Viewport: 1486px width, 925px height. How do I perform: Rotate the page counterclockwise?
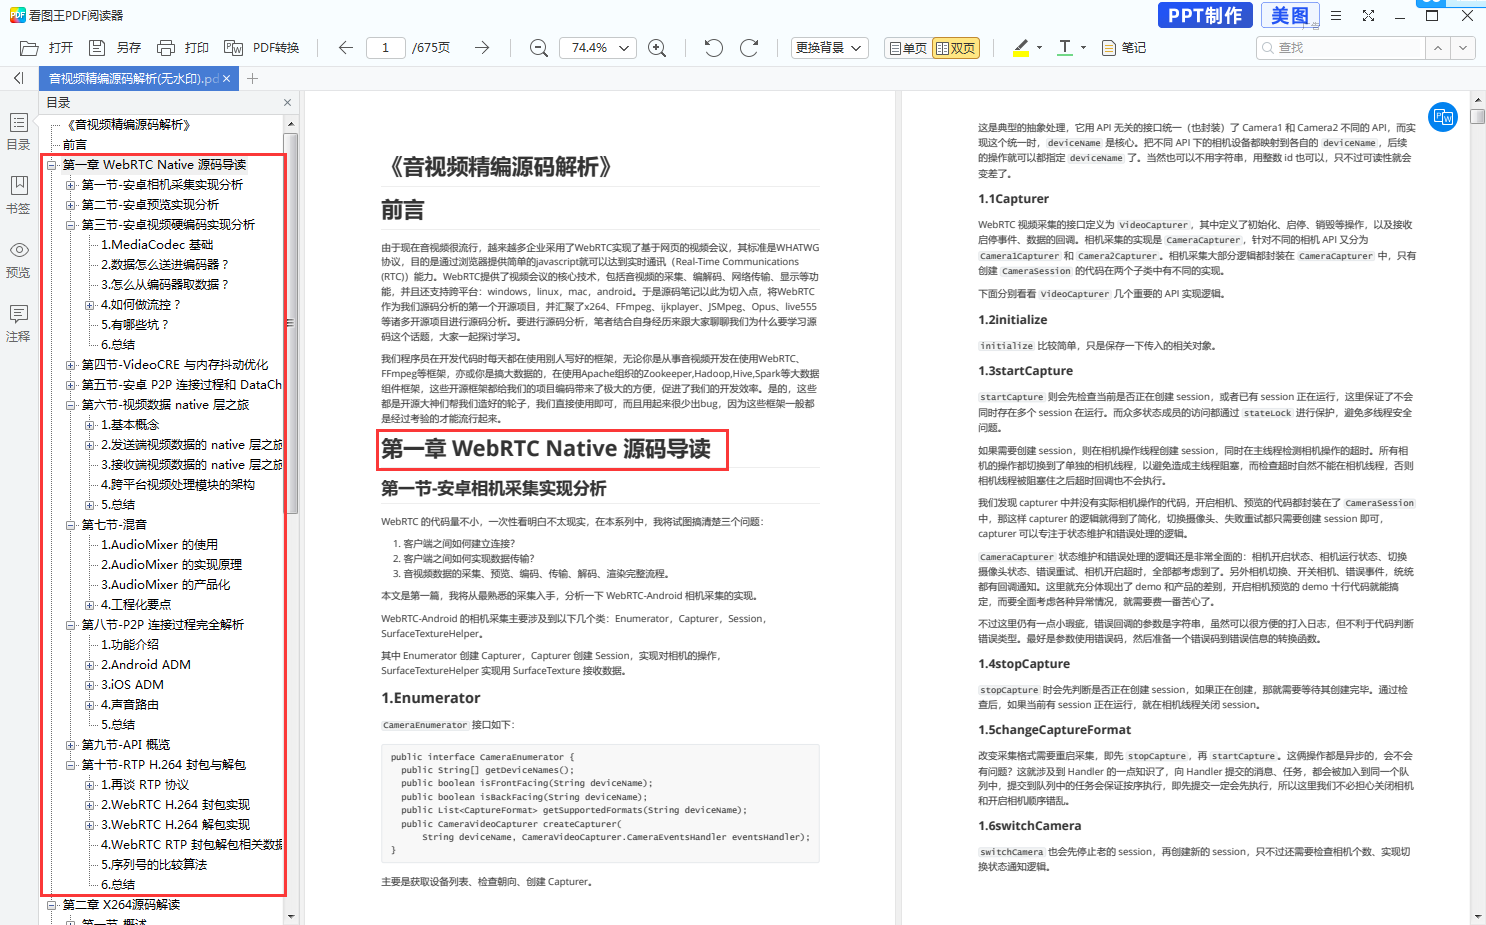[713, 48]
